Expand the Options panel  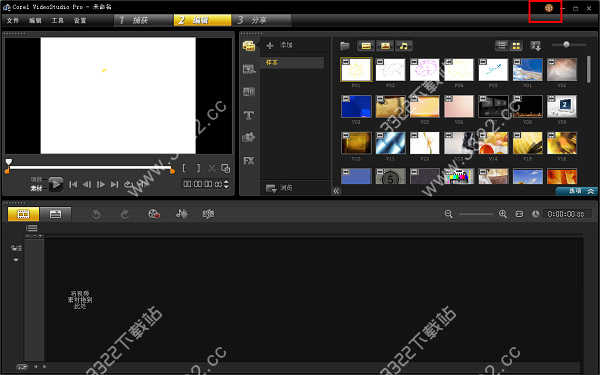point(578,191)
